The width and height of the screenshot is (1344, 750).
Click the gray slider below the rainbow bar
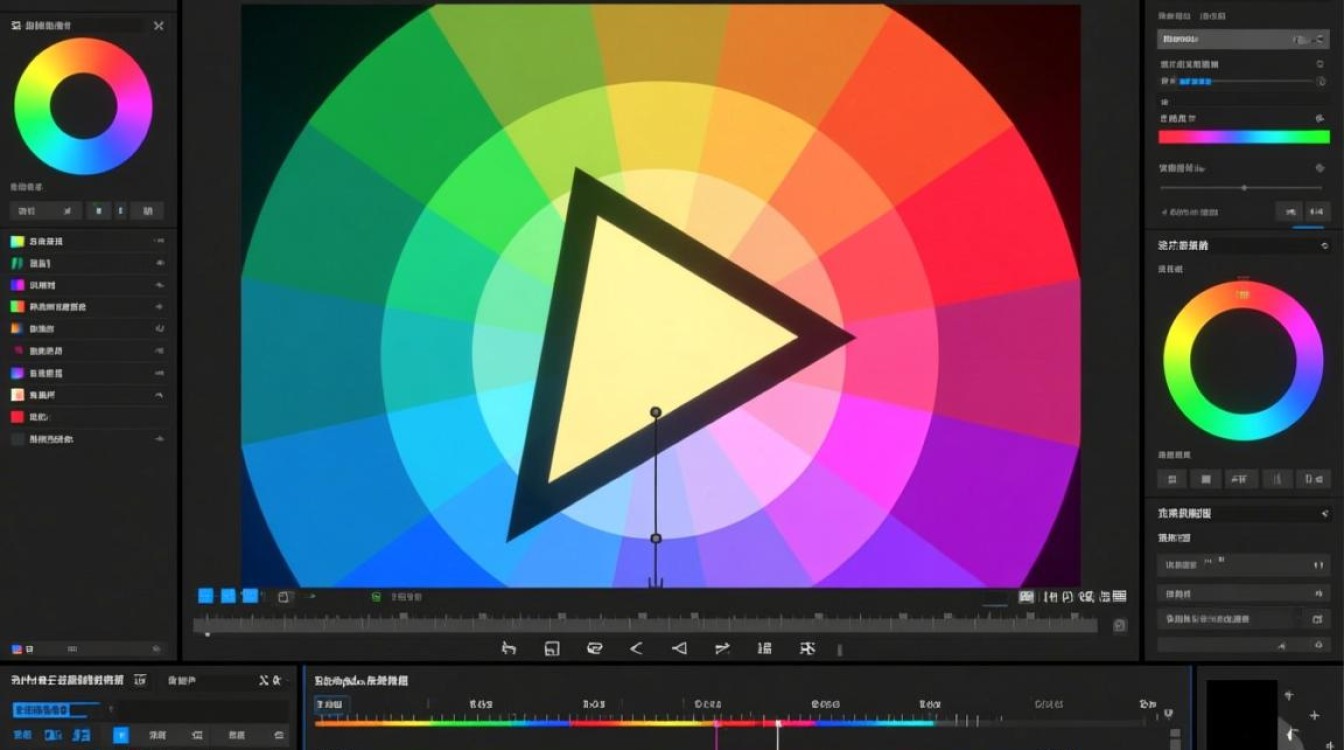1240,188
